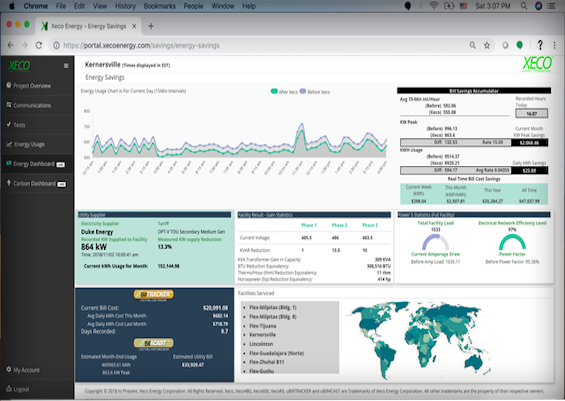The height and width of the screenshot is (401, 565).
Task: Click the All Time savings value
Action: (529, 201)
